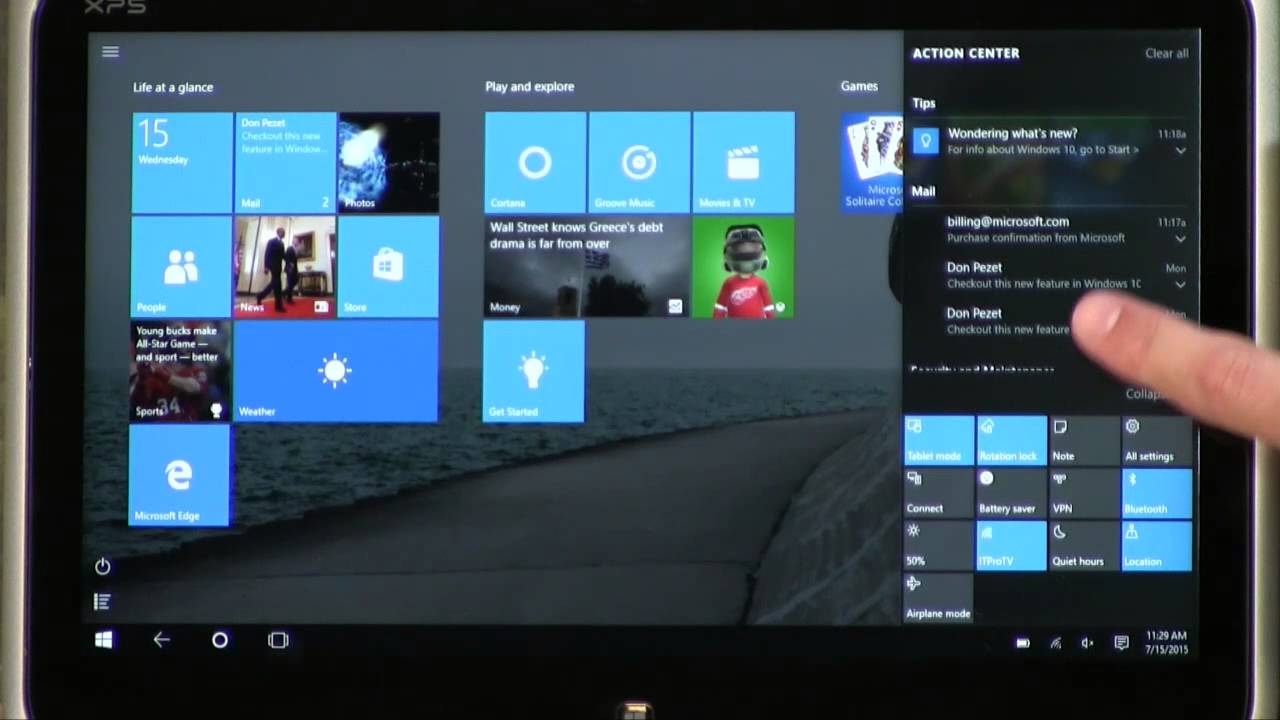This screenshot has width=1280, height=720.
Task: Click the battery icon in tray
Action: [1023, 643]
